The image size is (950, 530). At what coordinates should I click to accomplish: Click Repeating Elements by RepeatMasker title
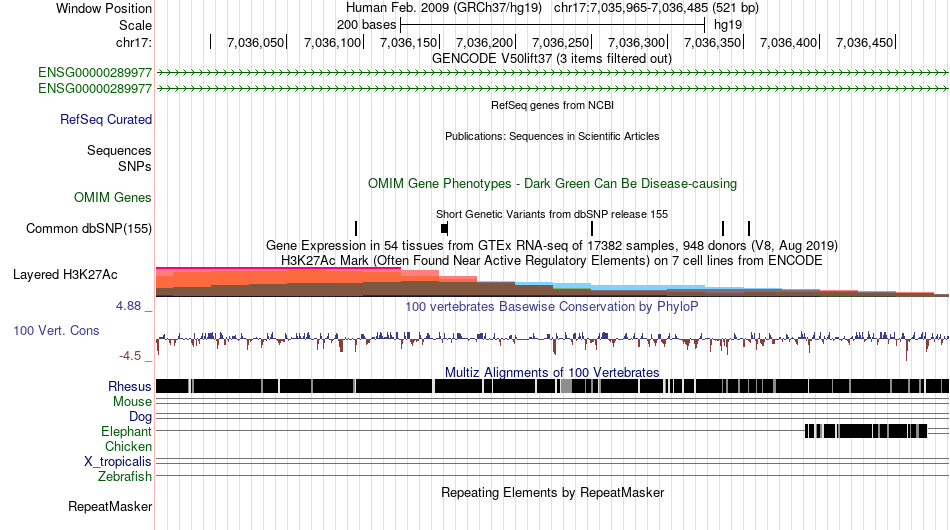click(x=553, y=492)
